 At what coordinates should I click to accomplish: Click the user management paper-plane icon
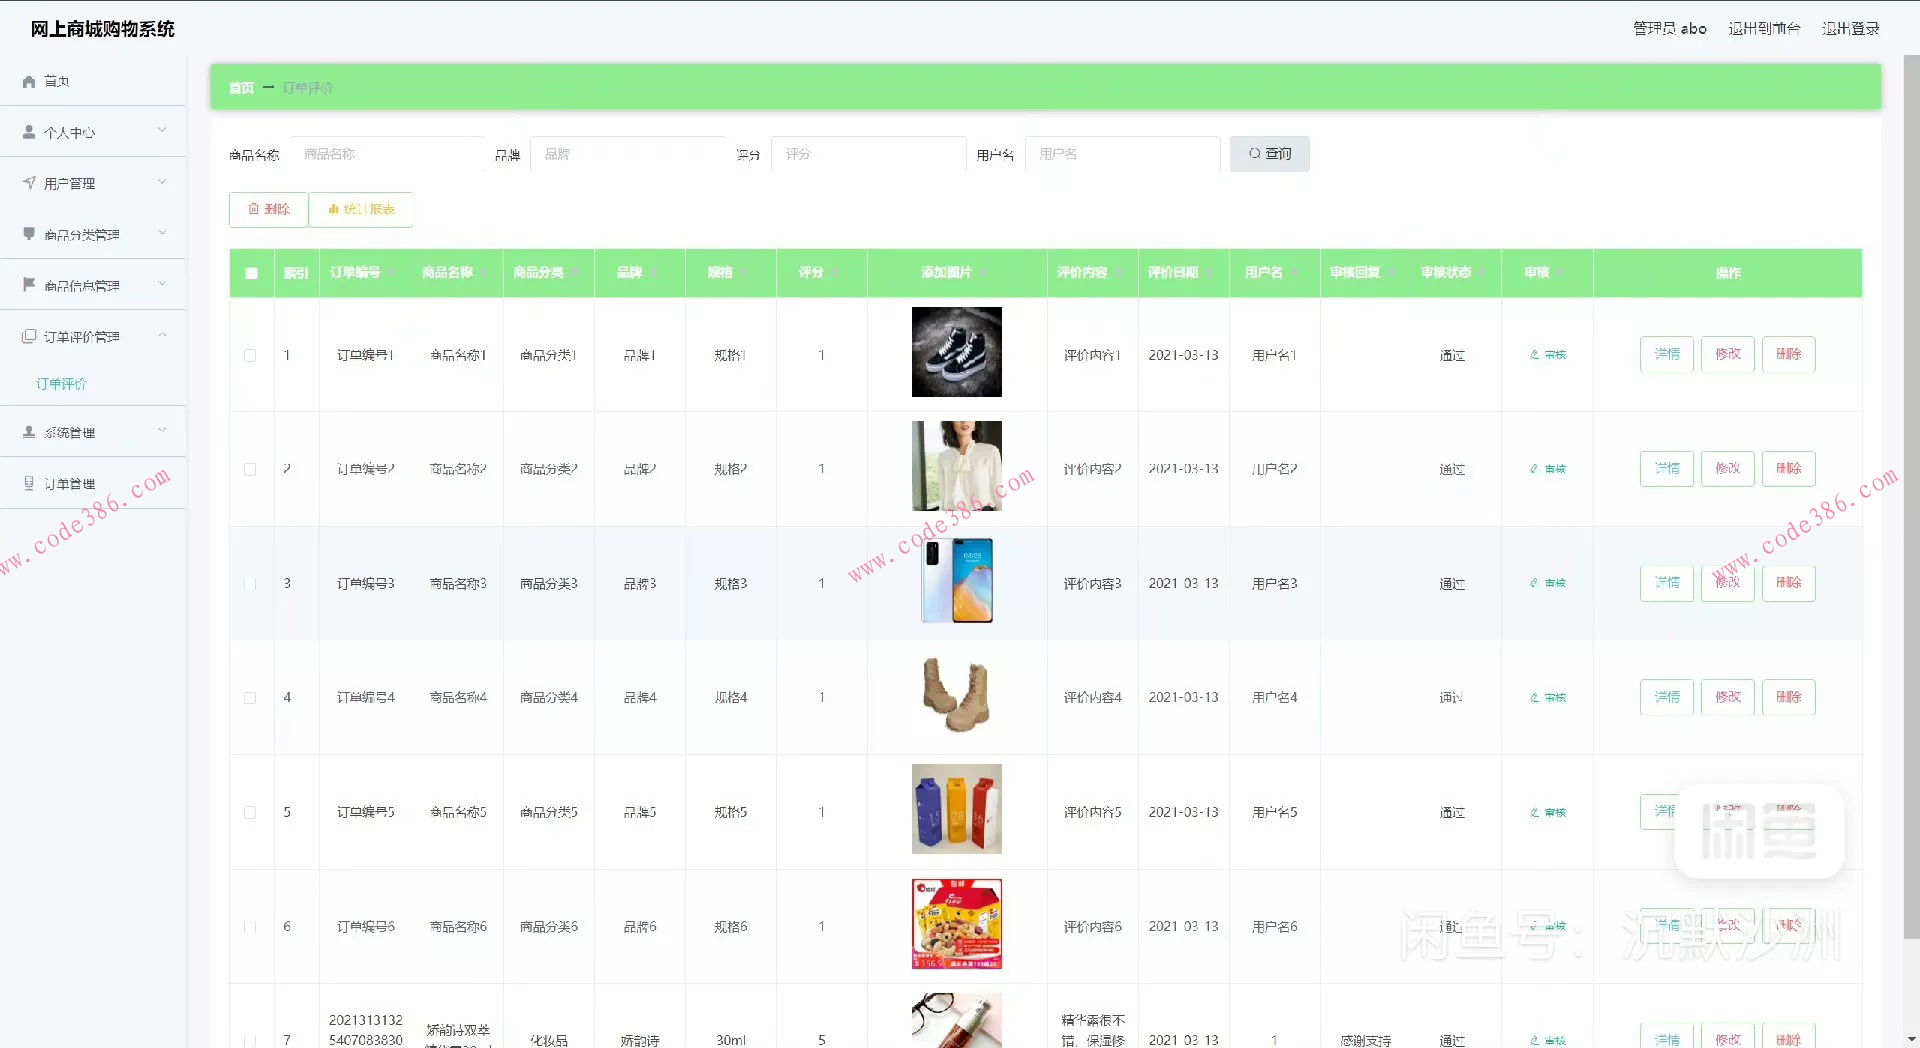[x=29, y=183]
